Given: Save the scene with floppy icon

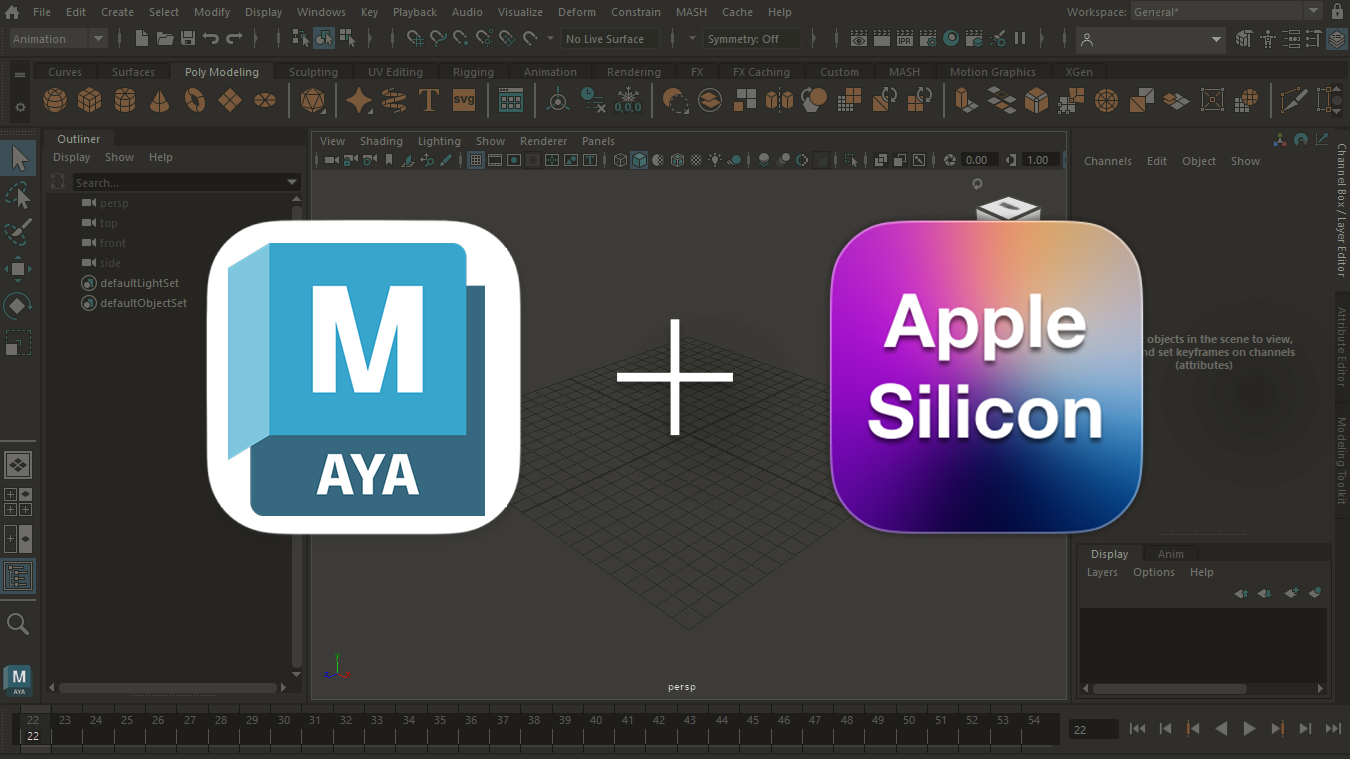Looking at the screenshot, I should click(187, 39).
